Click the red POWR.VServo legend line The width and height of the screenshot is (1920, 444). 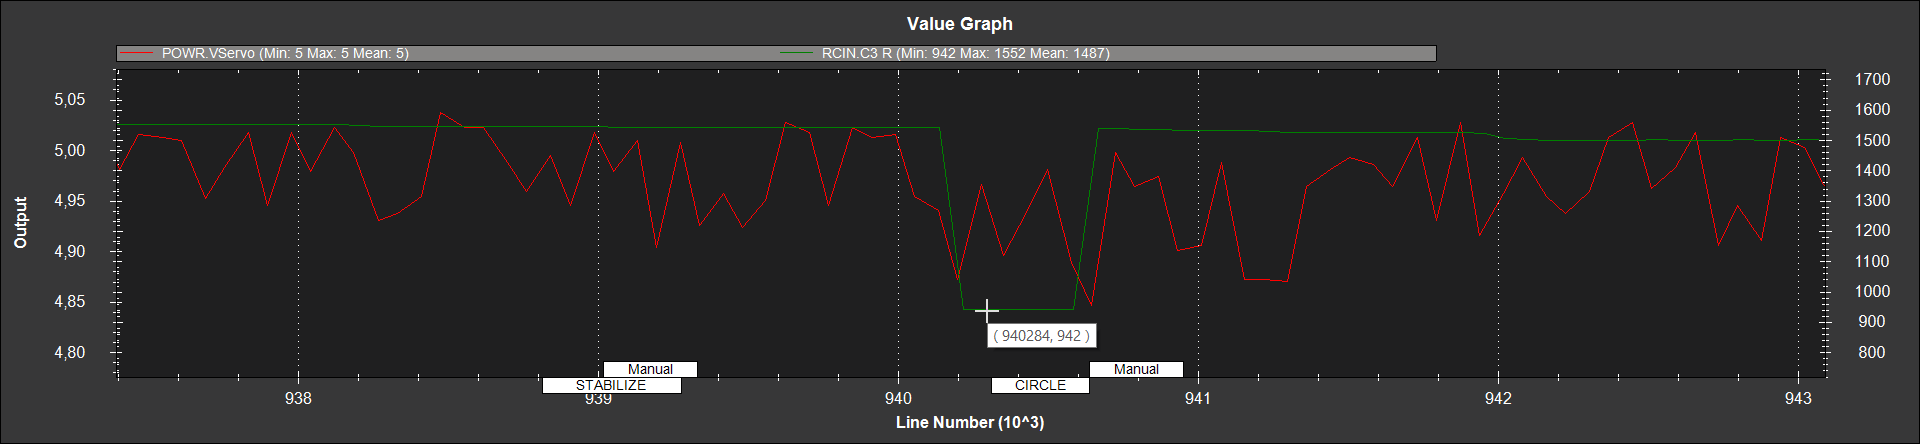coord(136,53)
